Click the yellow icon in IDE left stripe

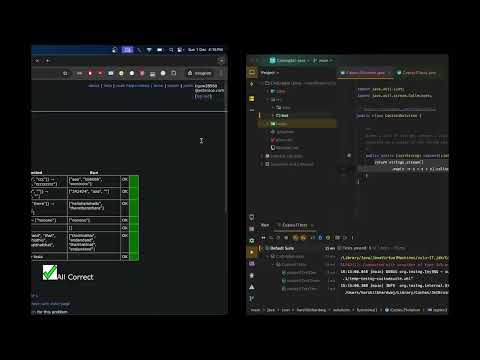pos(252,99)
